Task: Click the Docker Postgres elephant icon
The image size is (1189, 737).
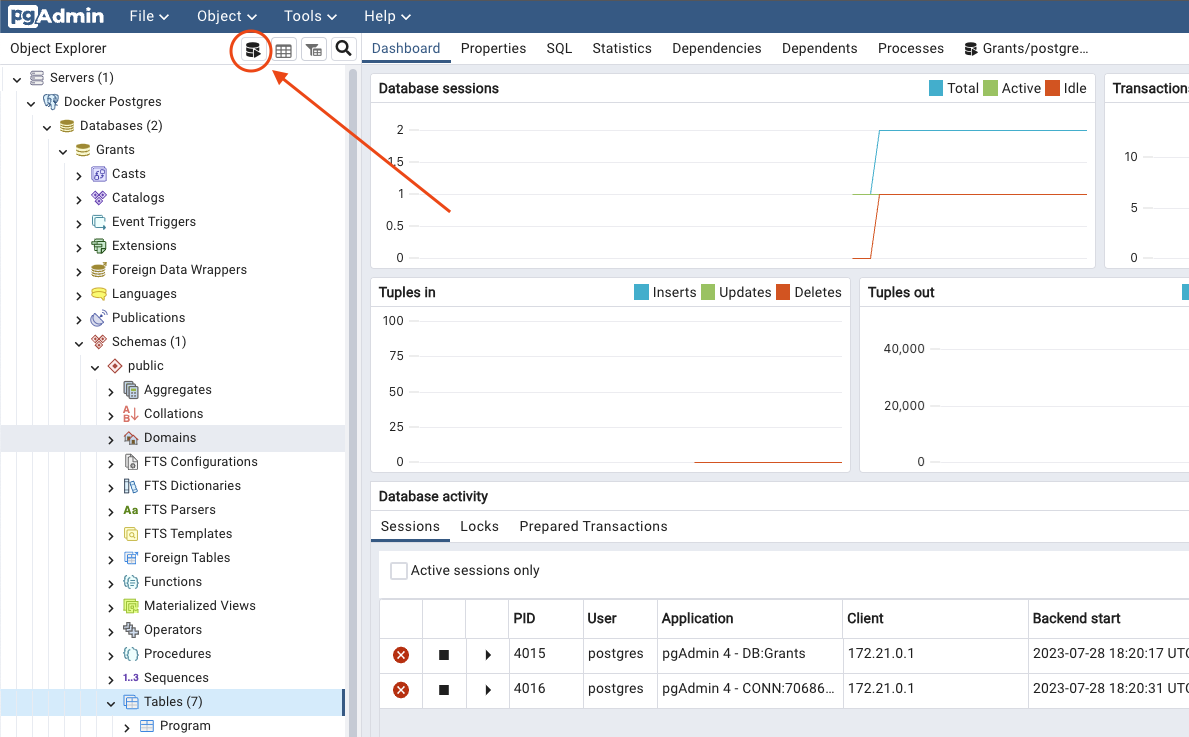Action: 51,102
